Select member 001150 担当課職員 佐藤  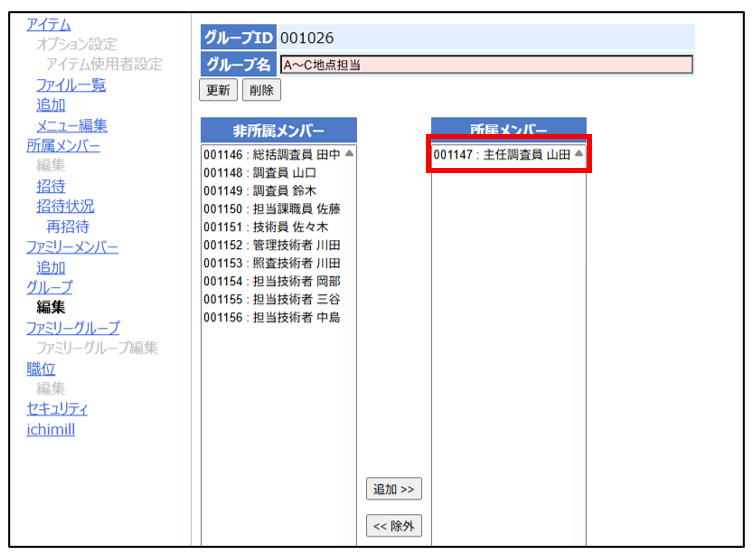[x=271, y=209]
